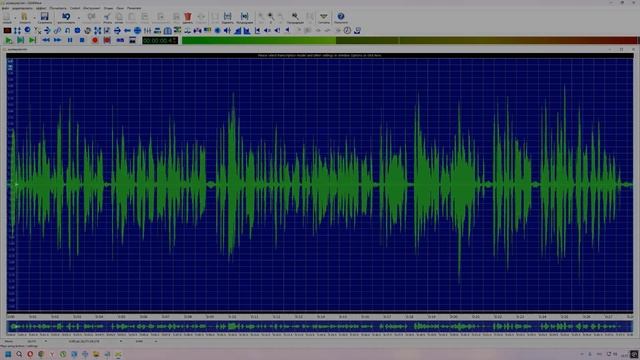
Task: Play the sound with the first green play button
Action: click(x=9, y=40)
